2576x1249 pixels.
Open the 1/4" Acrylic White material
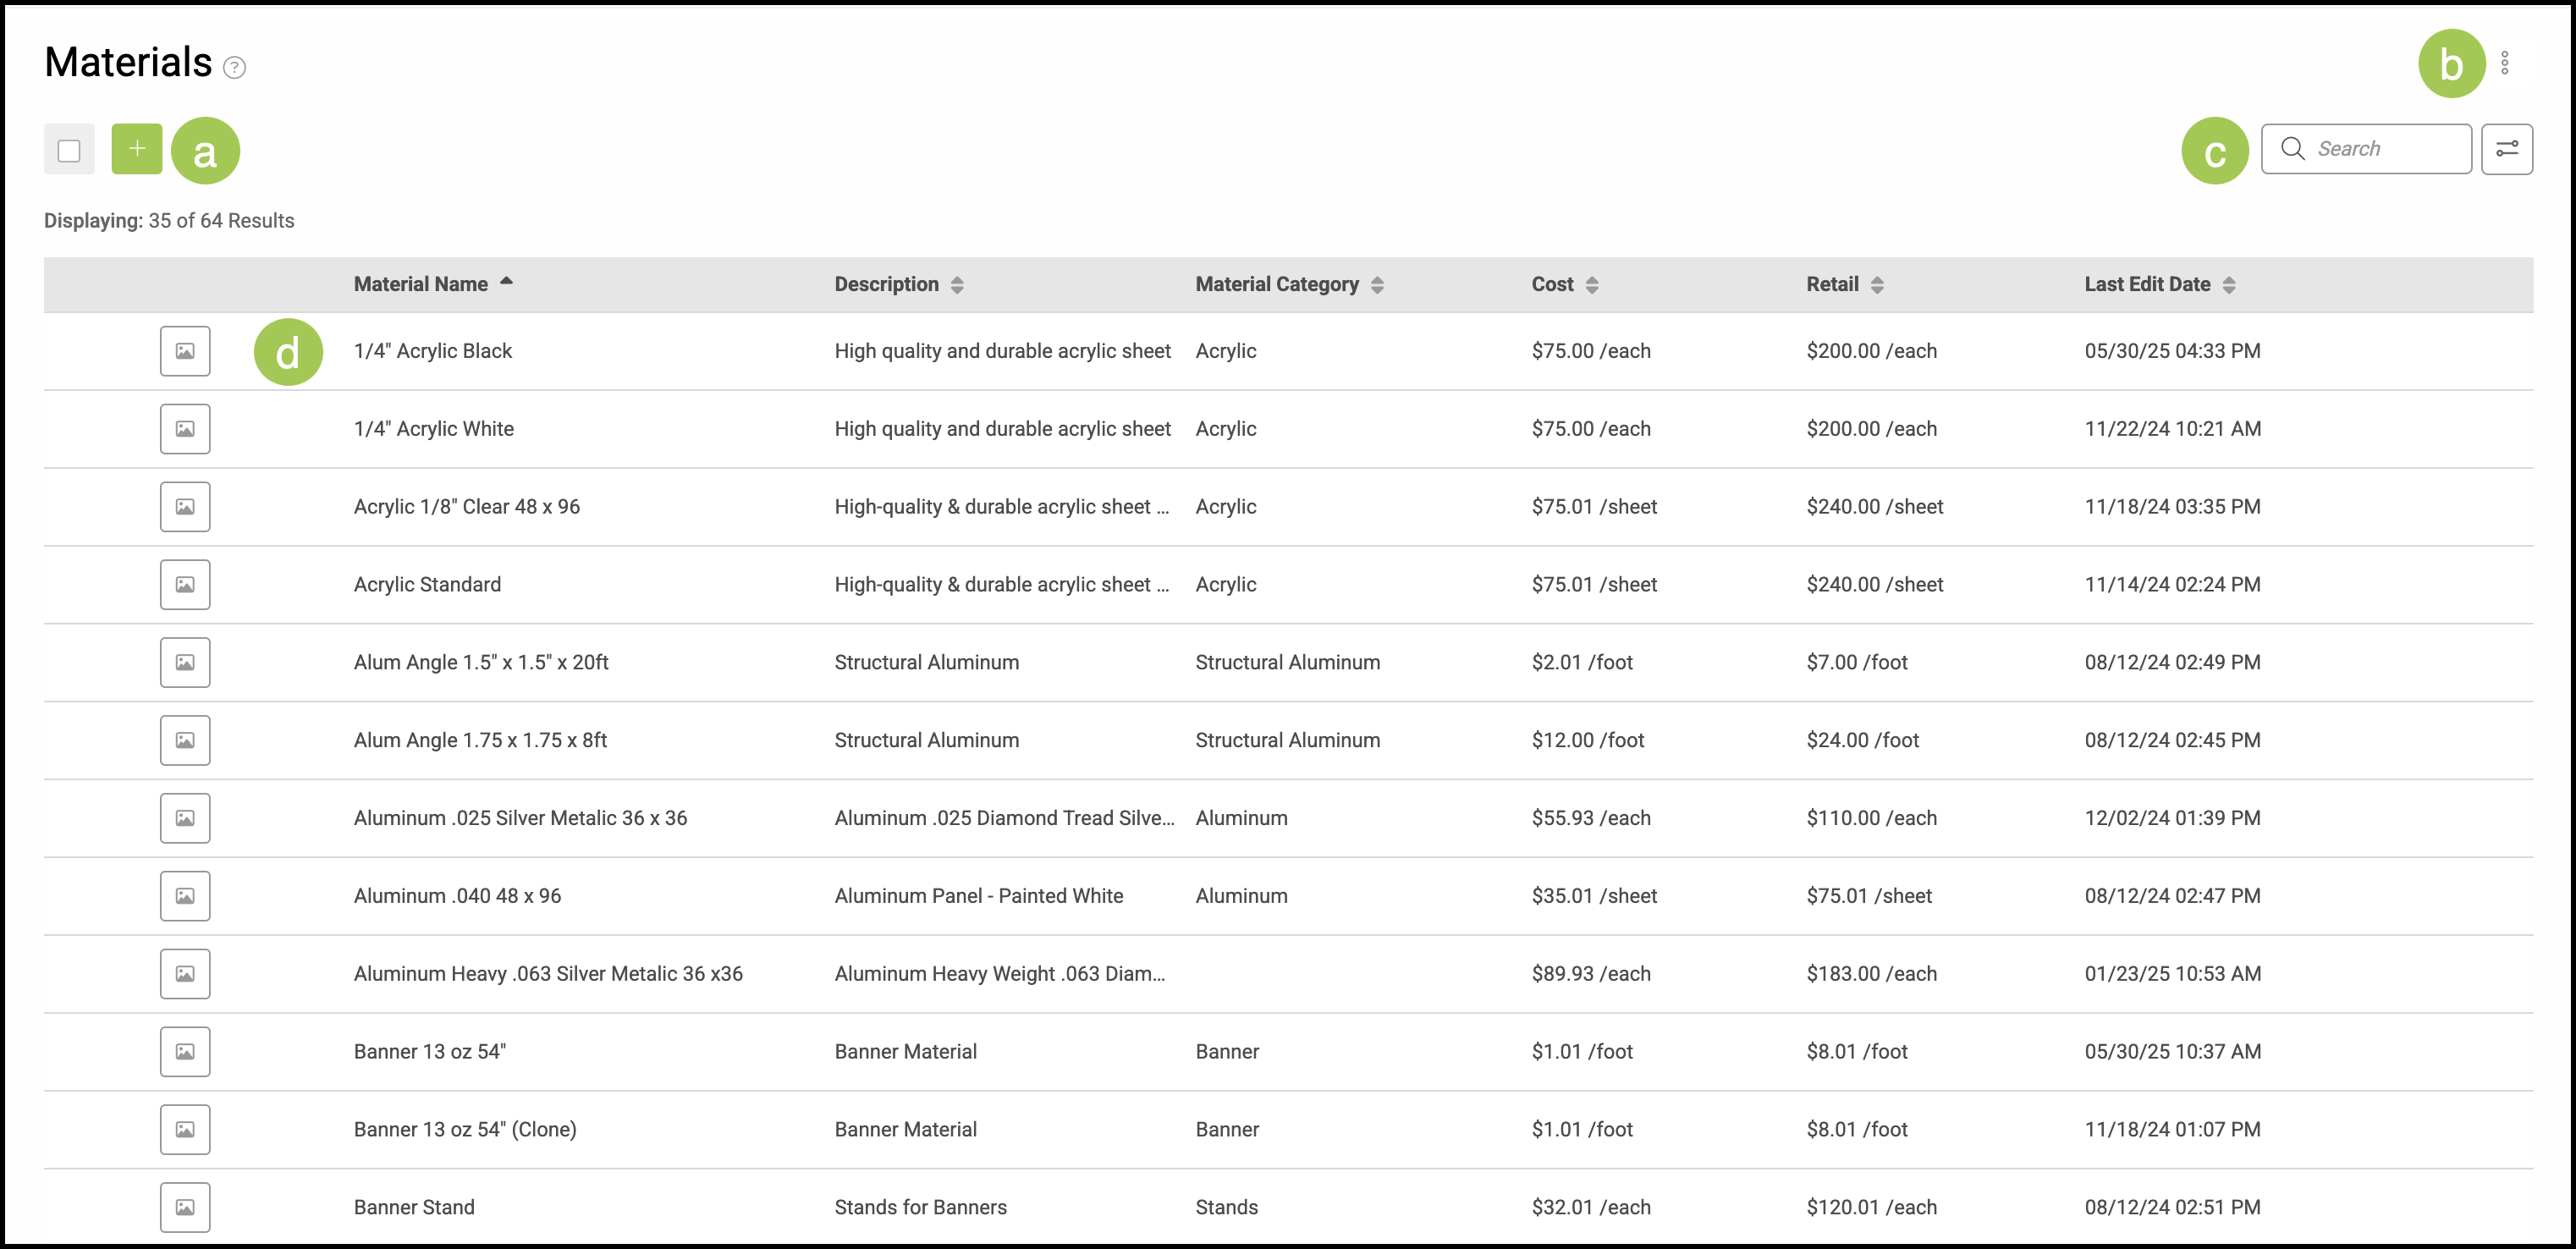click(x=434, y=429)
